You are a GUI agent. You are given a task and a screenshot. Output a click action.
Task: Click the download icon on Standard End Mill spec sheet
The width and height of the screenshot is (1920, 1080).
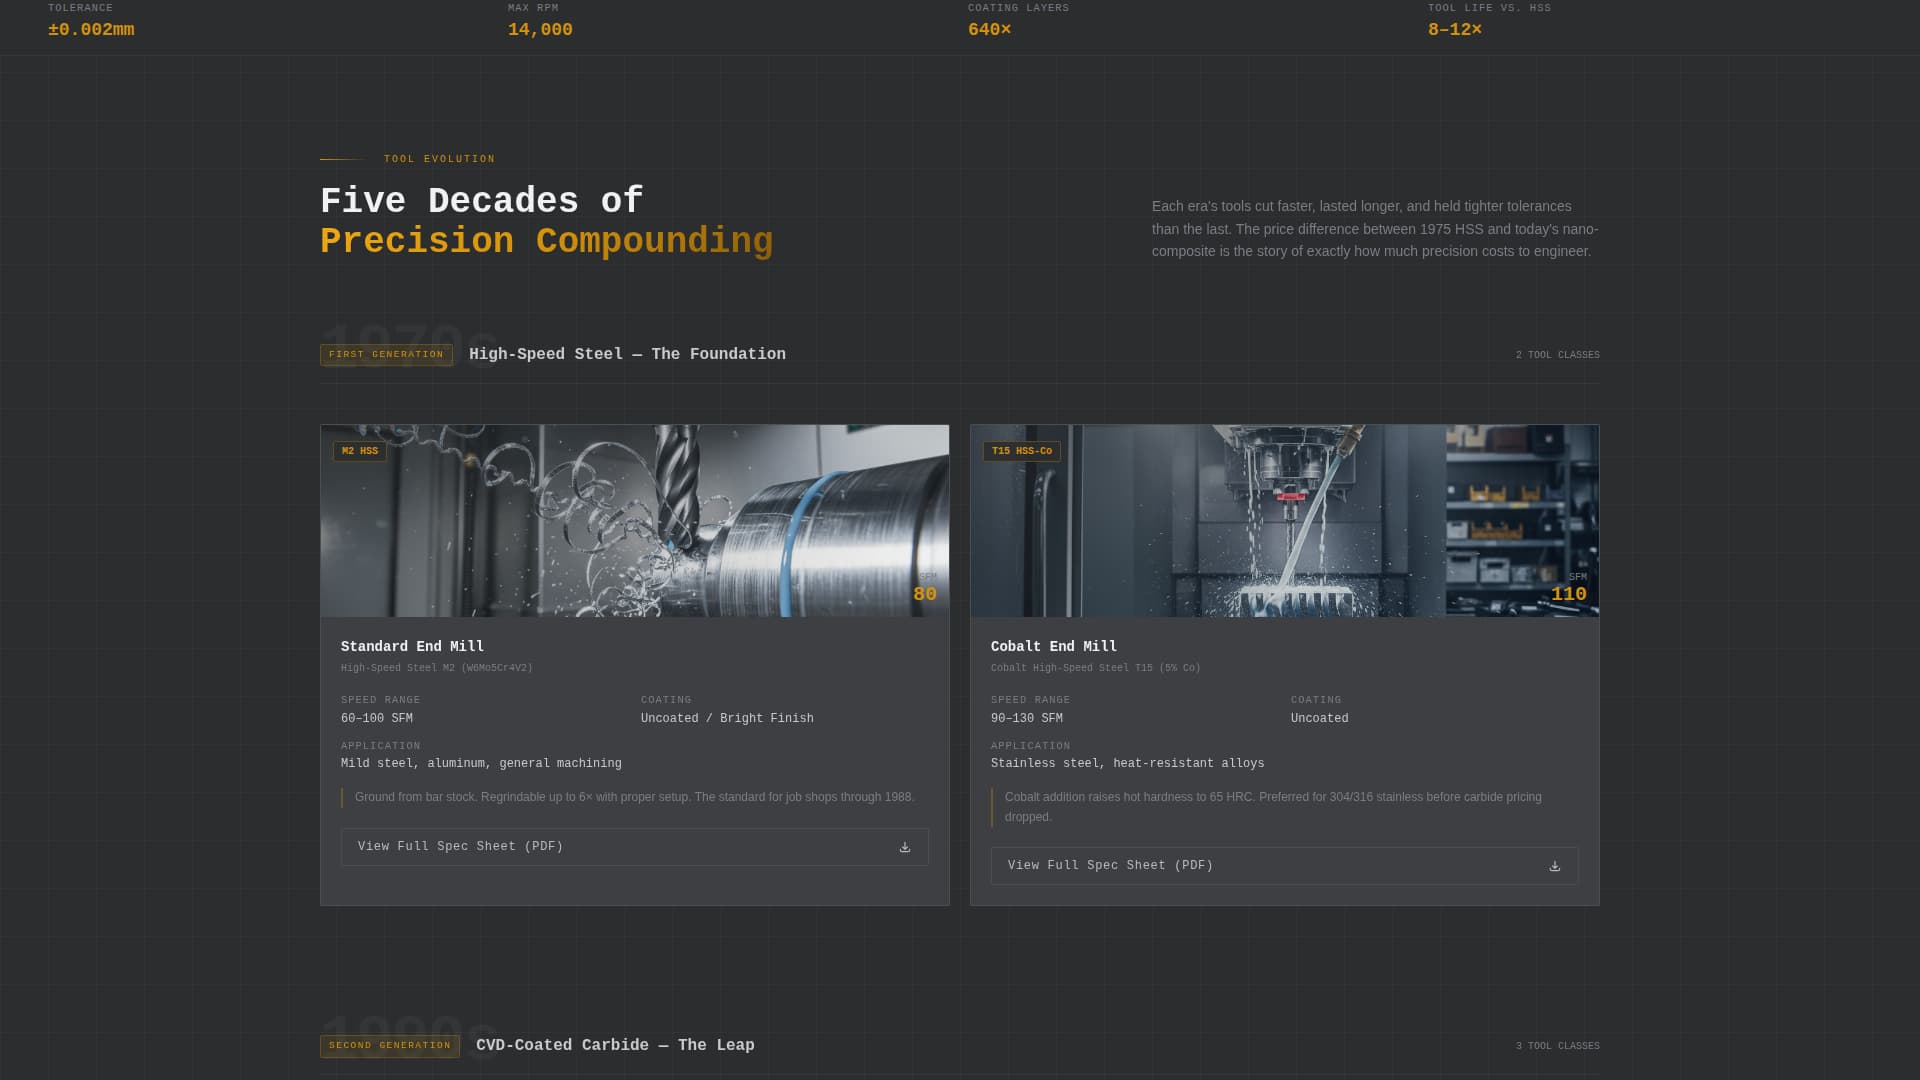click(x=904, y=846)
